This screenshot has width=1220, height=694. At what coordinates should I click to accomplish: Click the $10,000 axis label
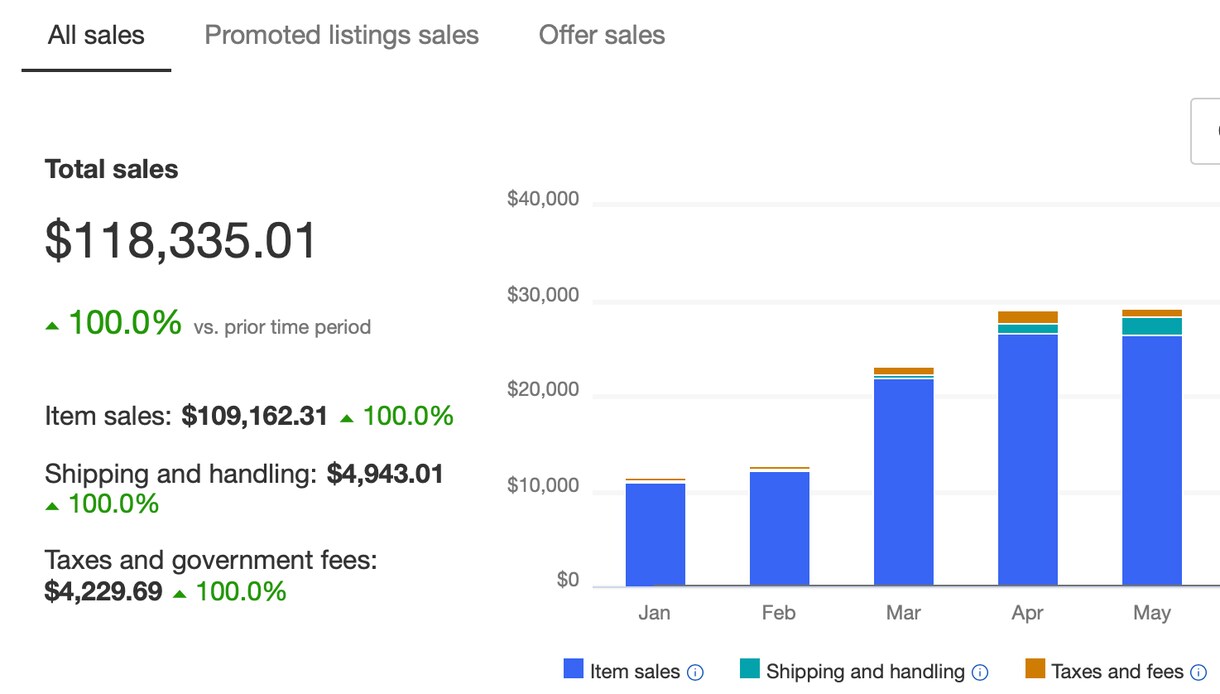pos(543,486)
